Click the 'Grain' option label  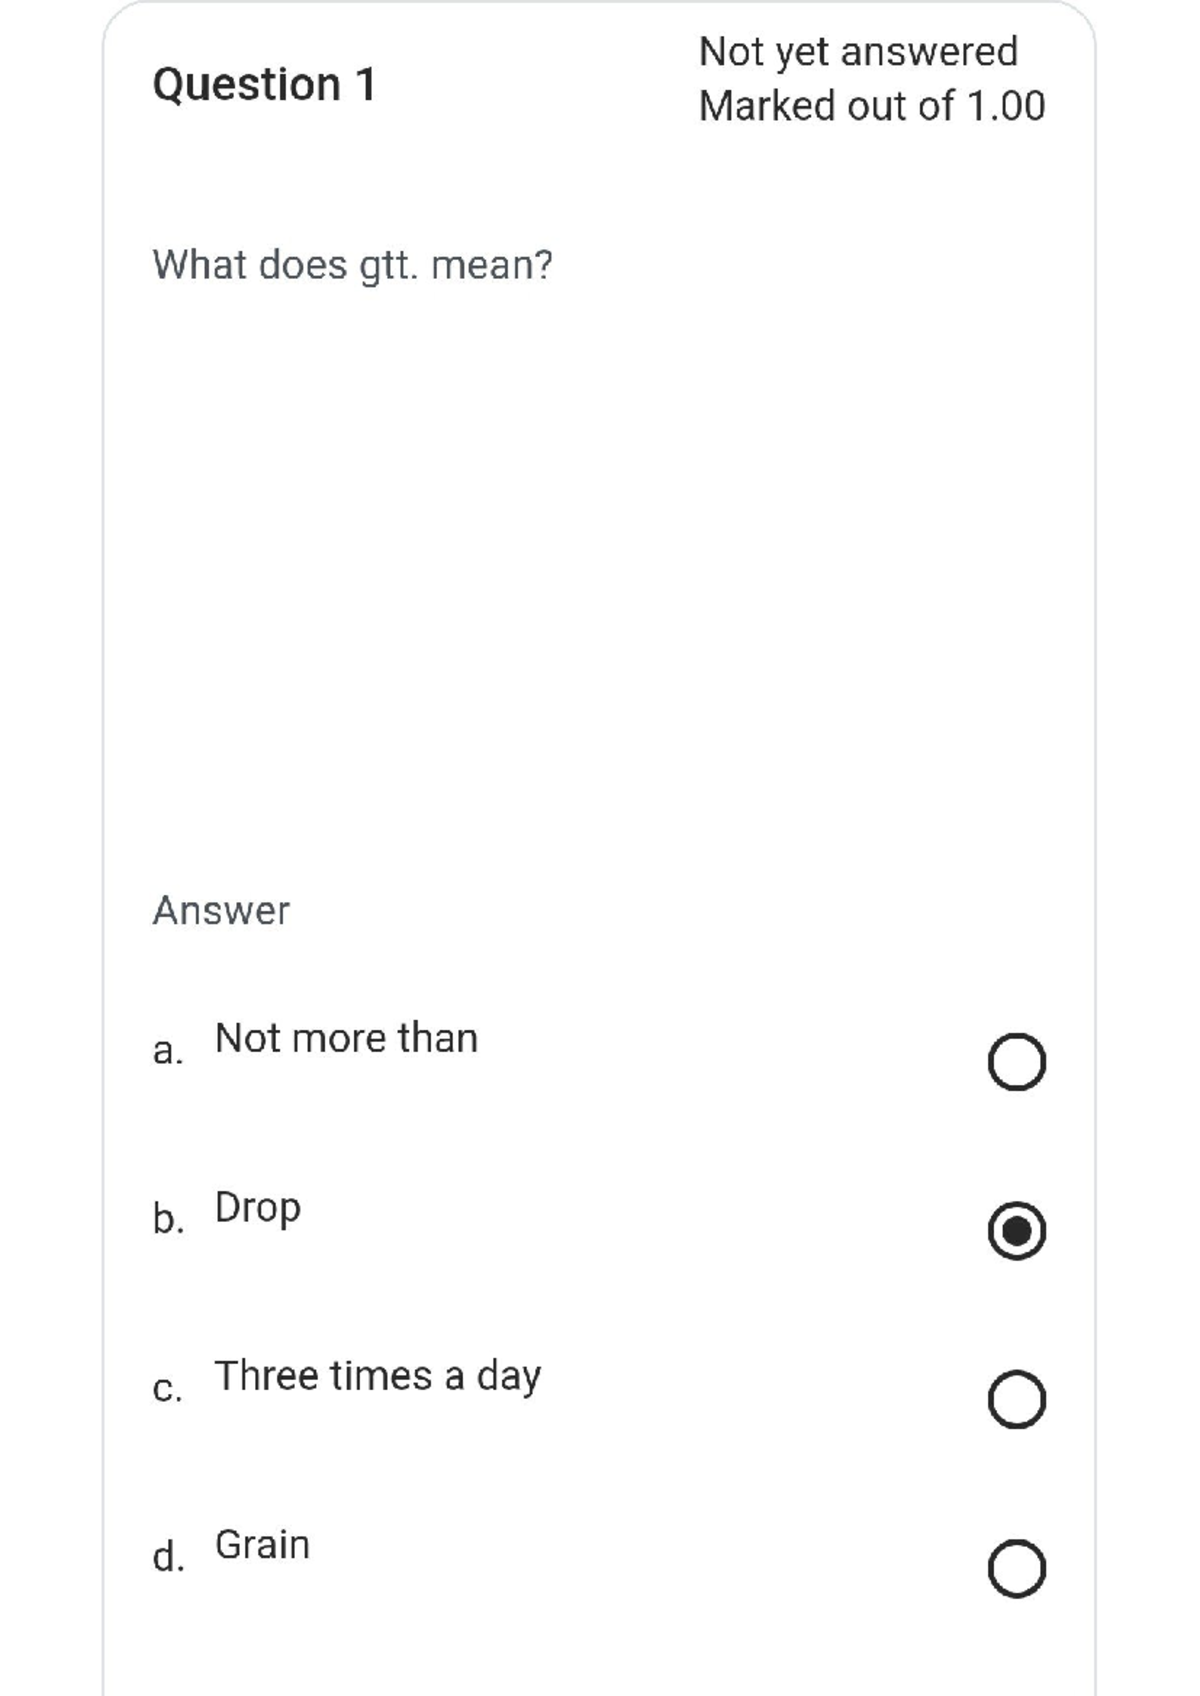tap(263, 1545)
